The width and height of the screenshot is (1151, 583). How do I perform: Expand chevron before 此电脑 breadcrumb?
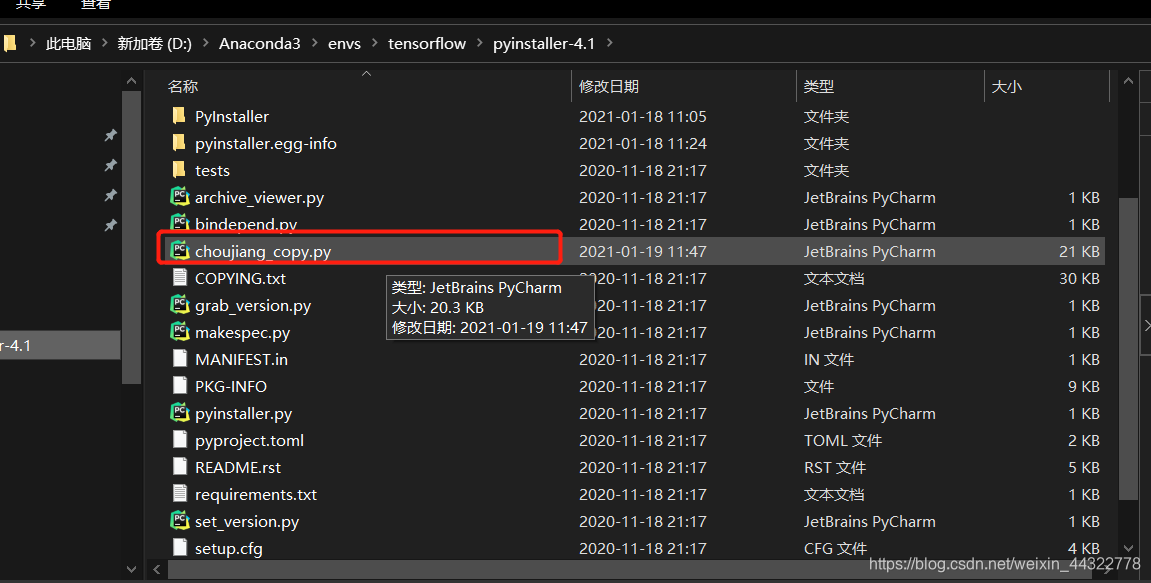point(32,43)
